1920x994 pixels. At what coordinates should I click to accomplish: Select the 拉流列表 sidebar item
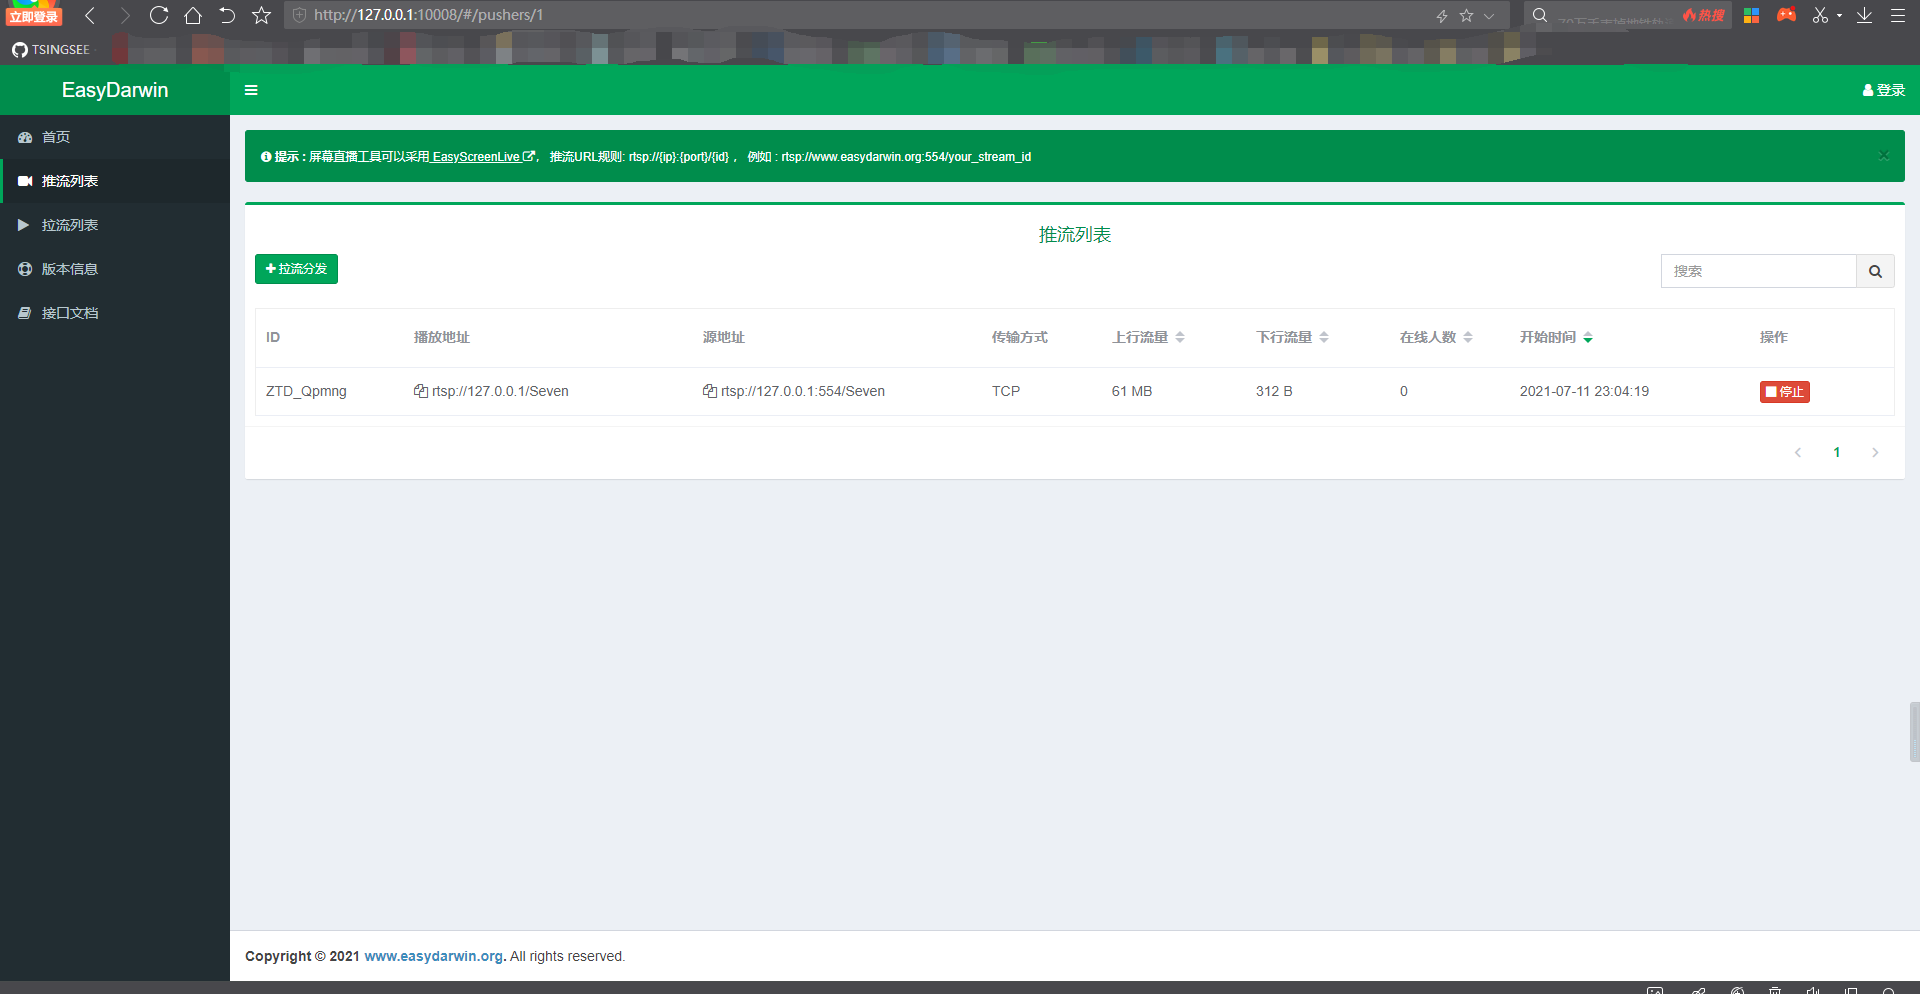tap(69, 225)
